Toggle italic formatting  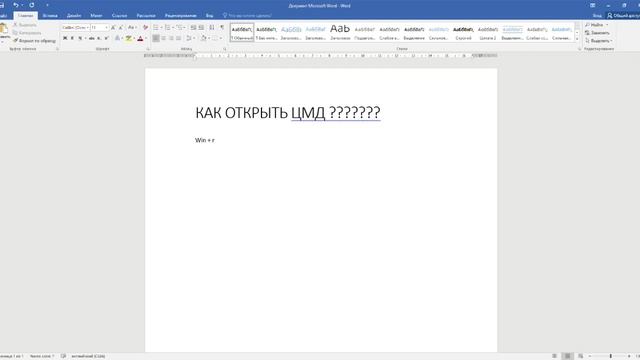coord(72,38)
